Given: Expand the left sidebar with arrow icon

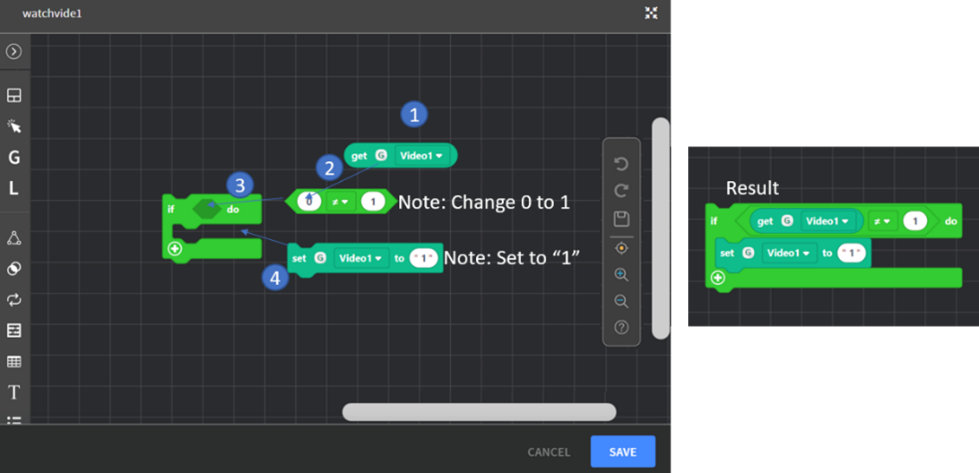Looking at the screenshot, I should click(x=14, y=51).
